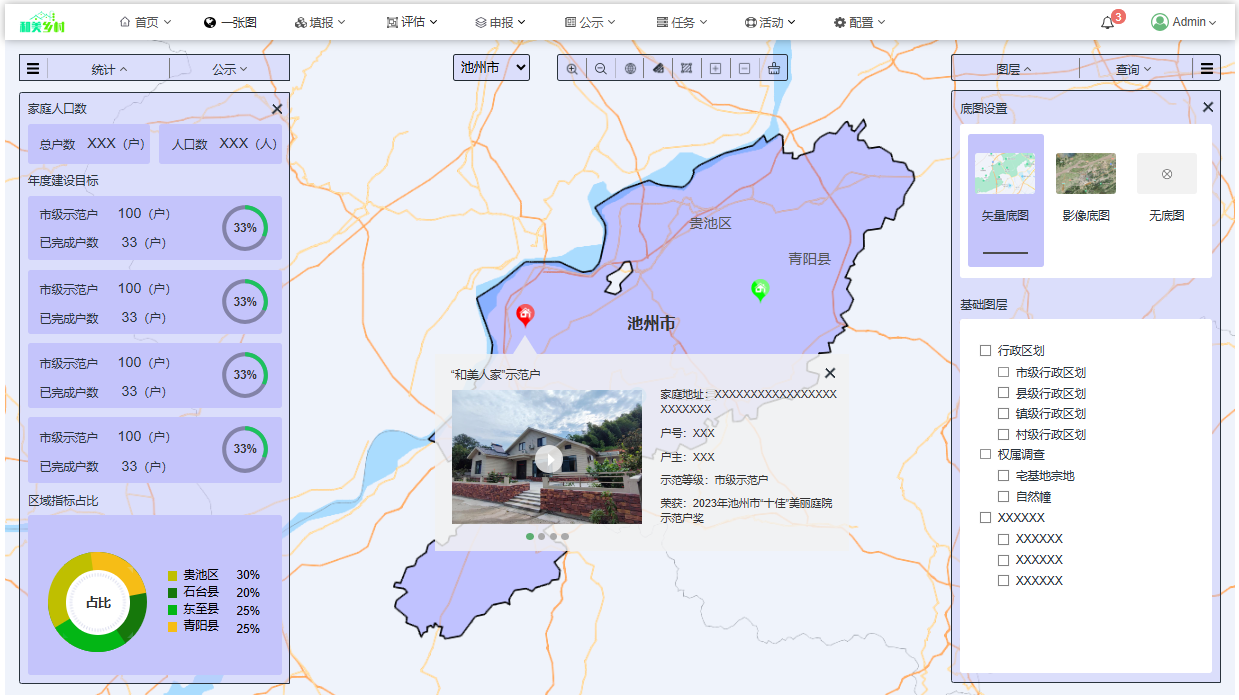Click the 青阳县 legend color swatch
This screenshot has width=1239, height=700.
coord(172,627)
